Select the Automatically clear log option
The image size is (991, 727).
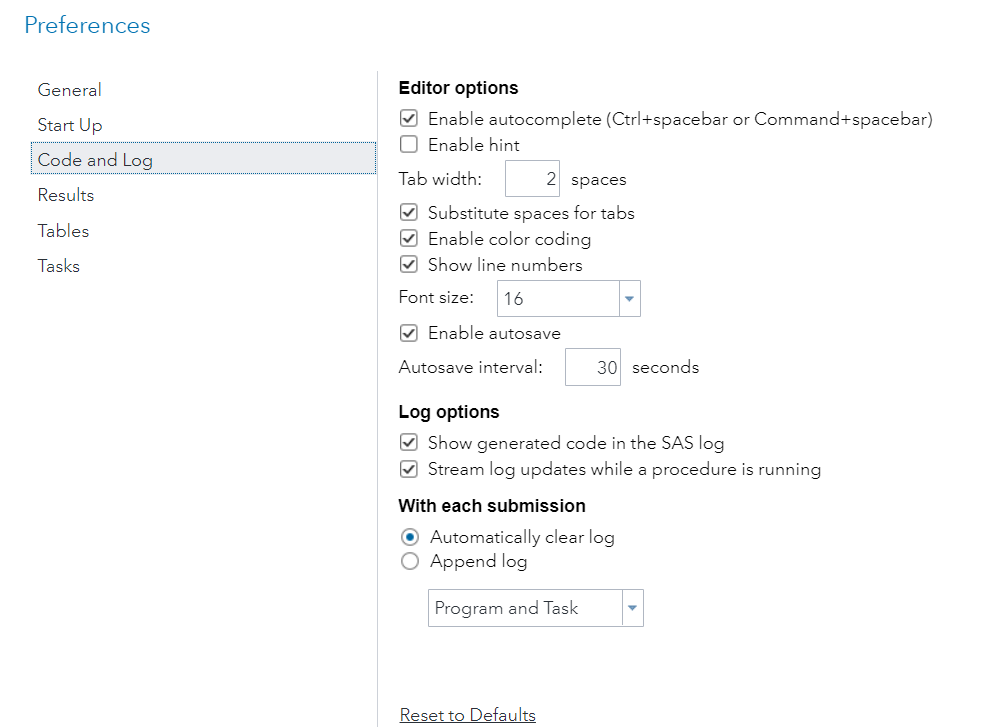(410, 537)
